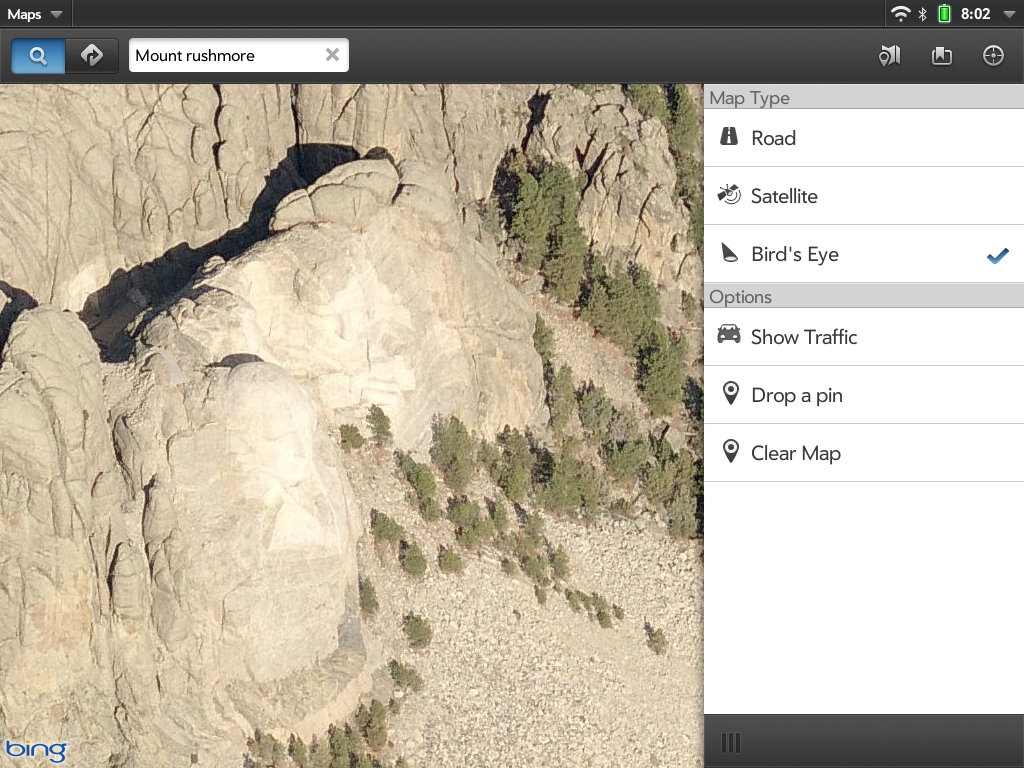Switch to search mode with the magnifier icon

(38, 56)
